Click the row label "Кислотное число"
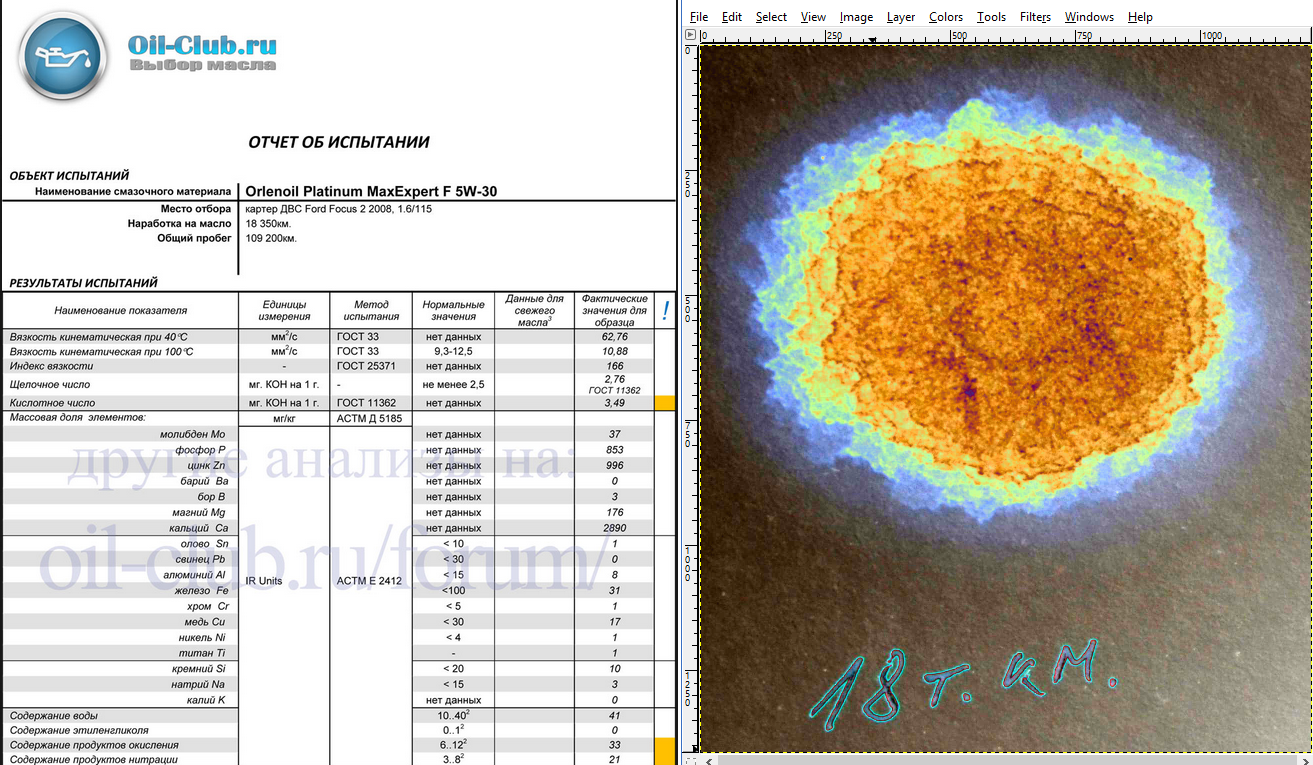The image size is (1313, 765). 50,403
